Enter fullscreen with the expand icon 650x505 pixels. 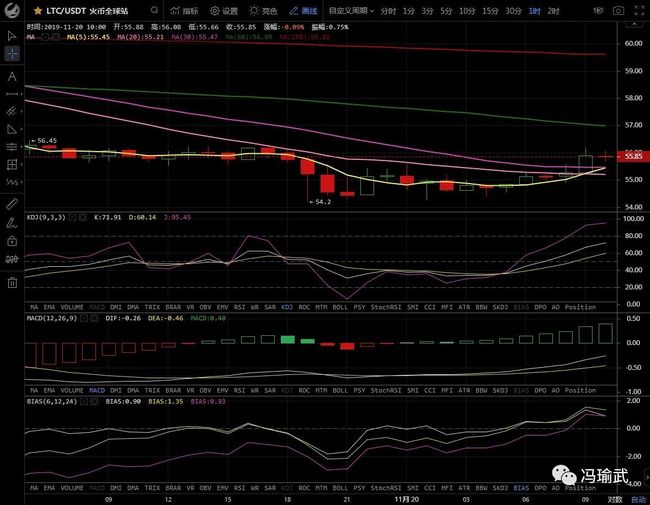pos(640,11)
